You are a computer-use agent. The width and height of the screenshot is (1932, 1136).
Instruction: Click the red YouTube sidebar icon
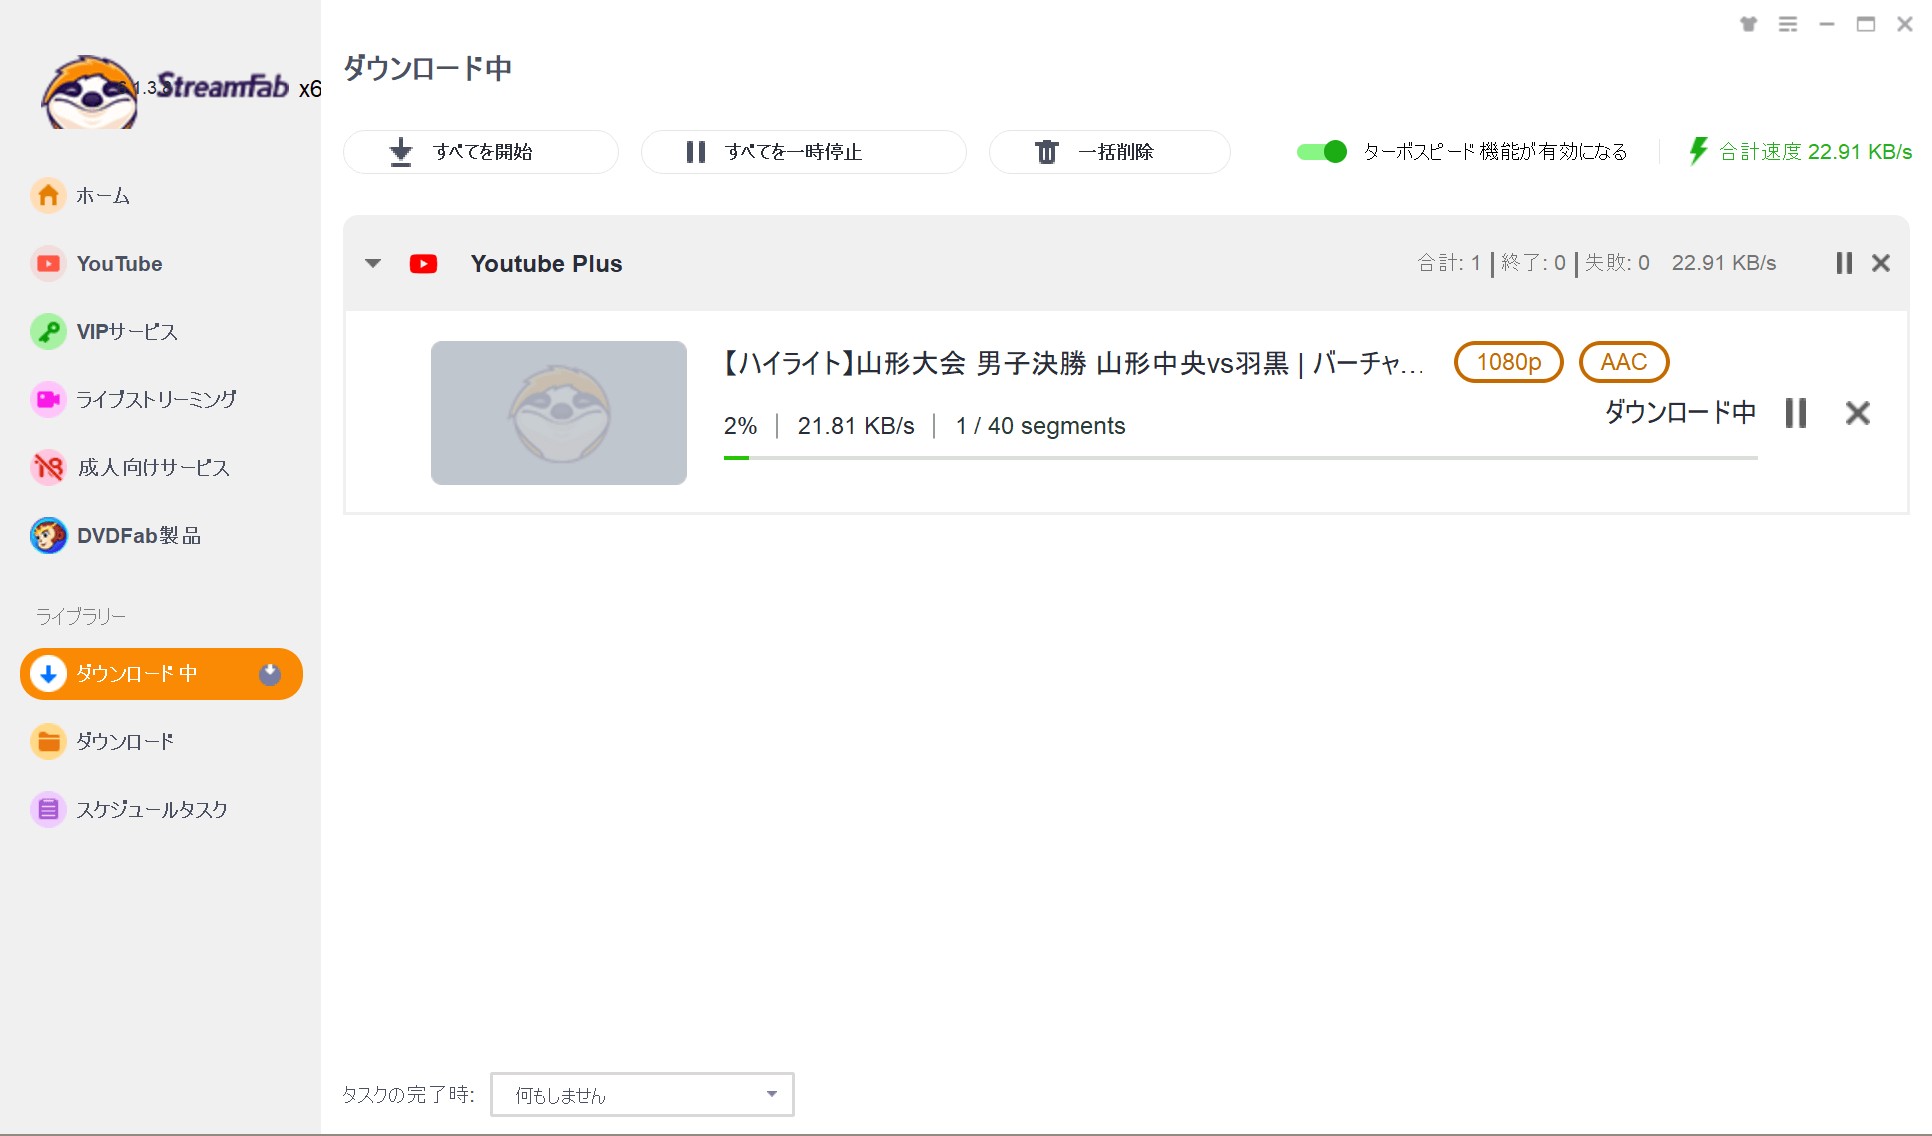(x=48, y=264)
